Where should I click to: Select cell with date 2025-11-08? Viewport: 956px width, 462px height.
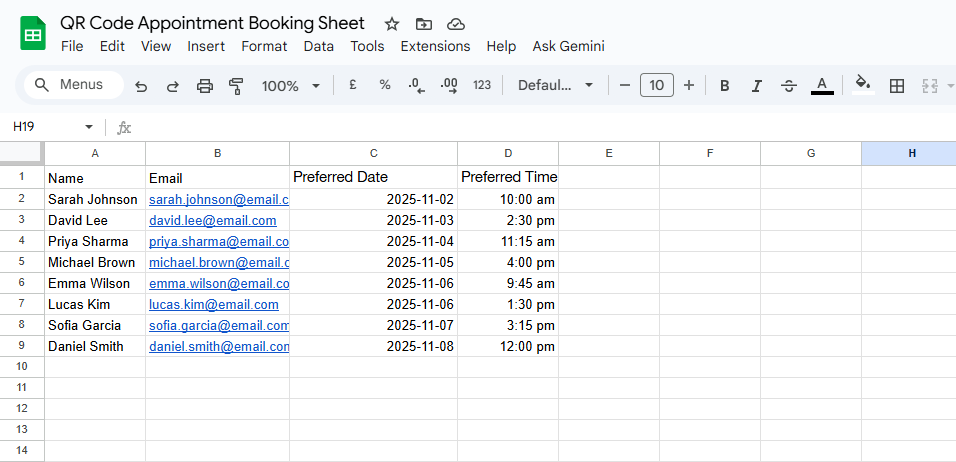coord(374,346)
